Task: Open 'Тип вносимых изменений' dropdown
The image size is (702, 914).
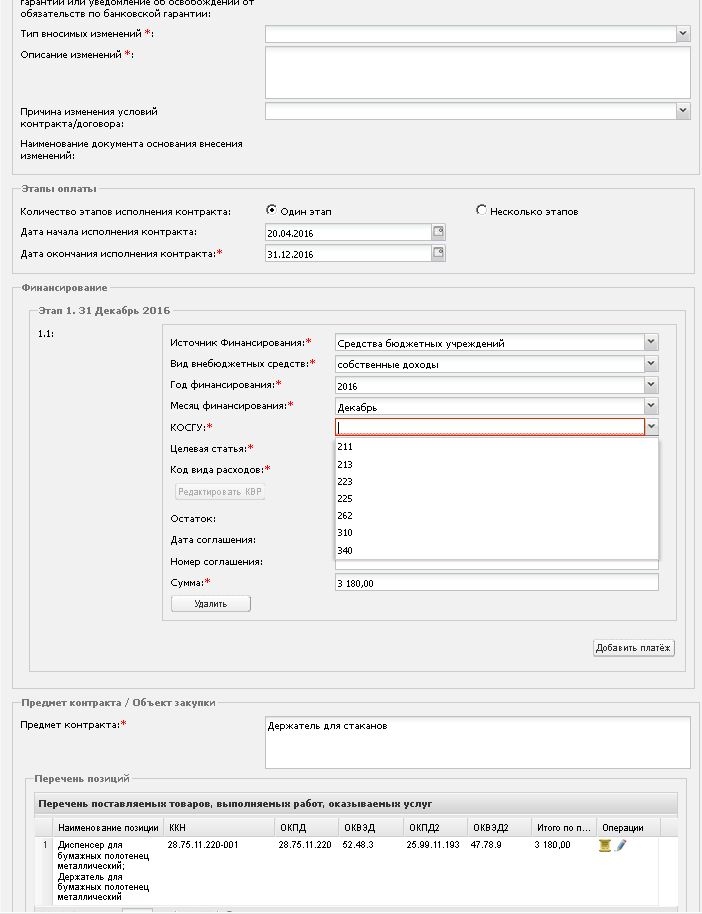Action: pyautogui.click(x=683, y=34)
